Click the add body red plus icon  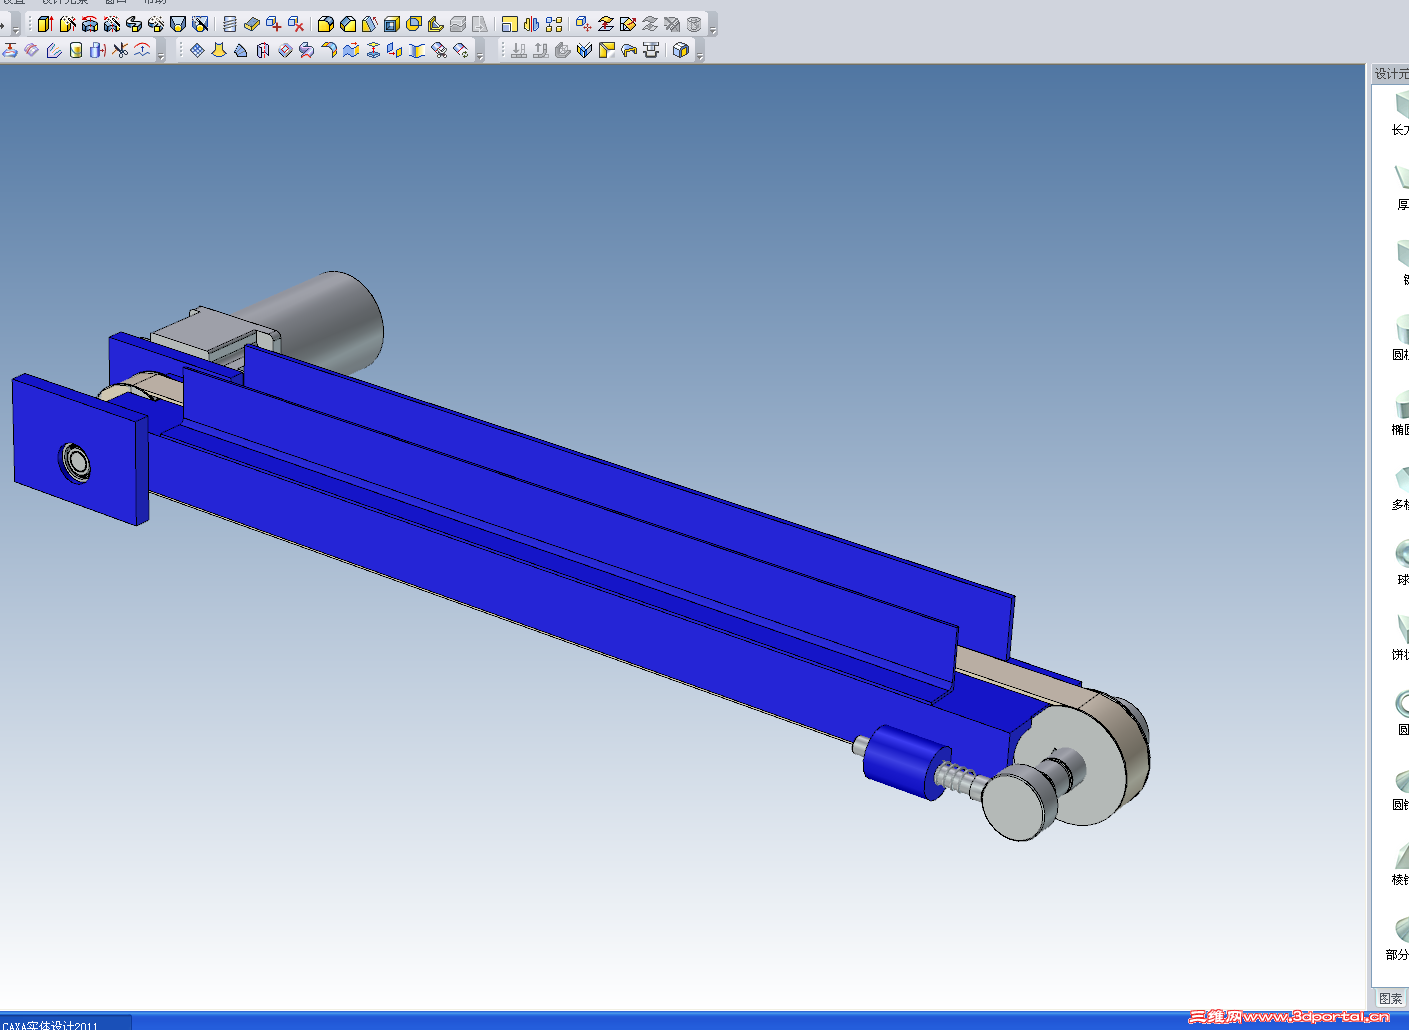273,24
